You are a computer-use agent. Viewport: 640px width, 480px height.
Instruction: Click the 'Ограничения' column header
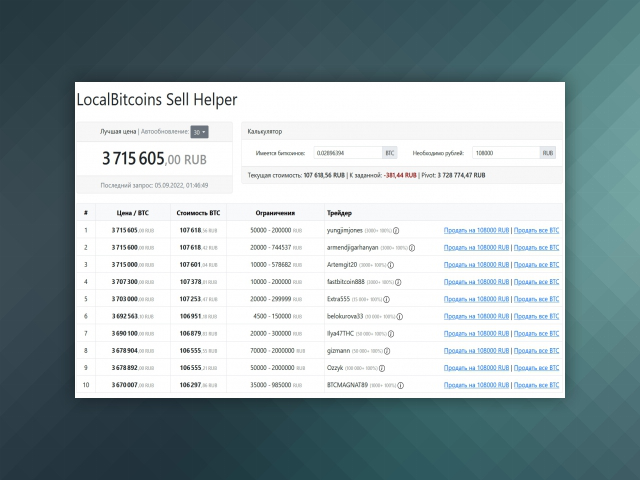click(275, 213)
